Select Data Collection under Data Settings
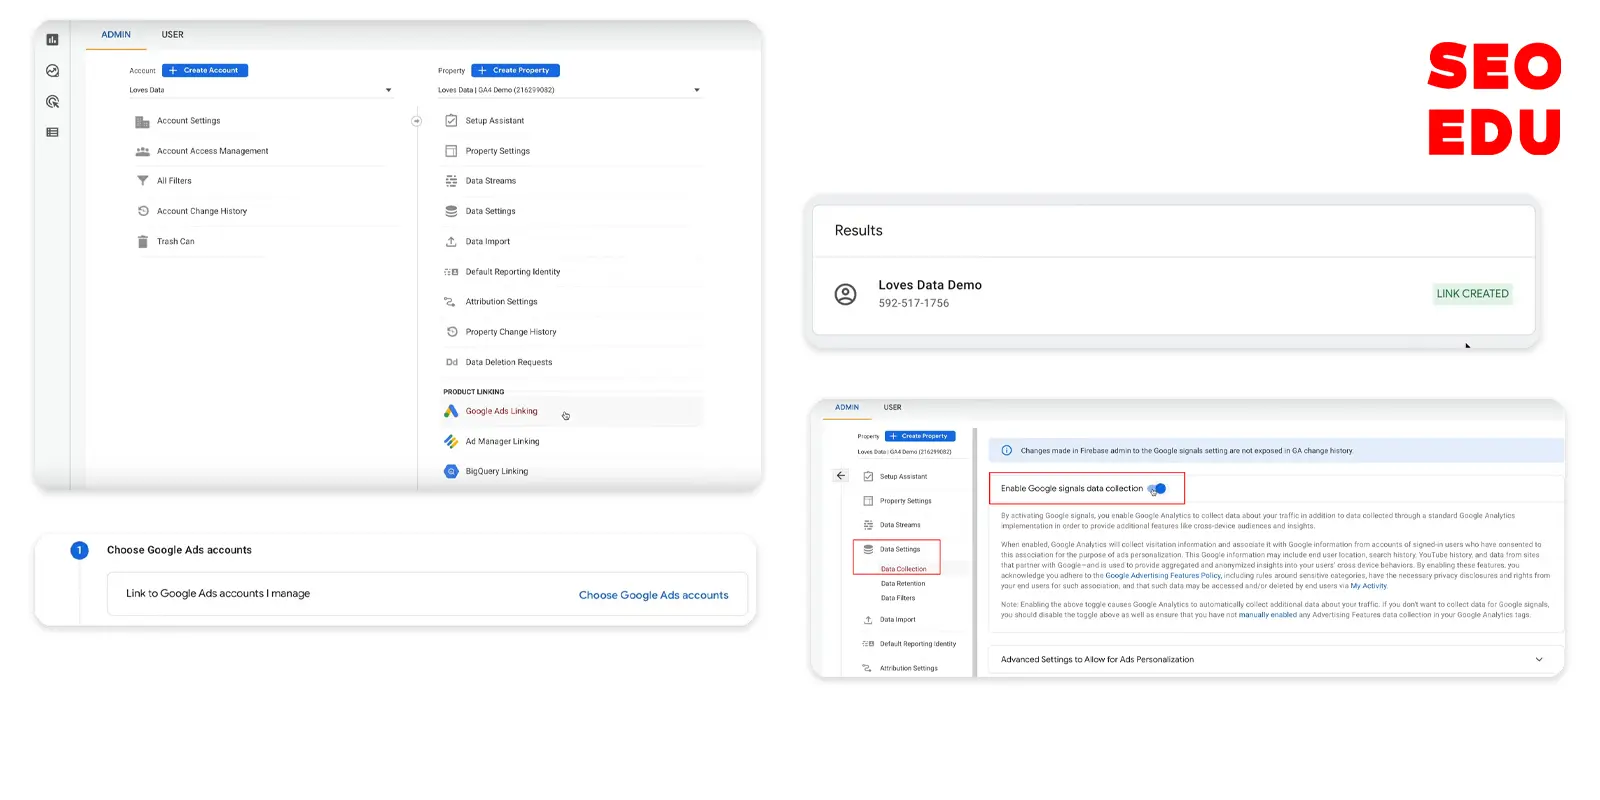Image resolution: width=1600 pixels, height=800 pixels. [x=903, y=569]
